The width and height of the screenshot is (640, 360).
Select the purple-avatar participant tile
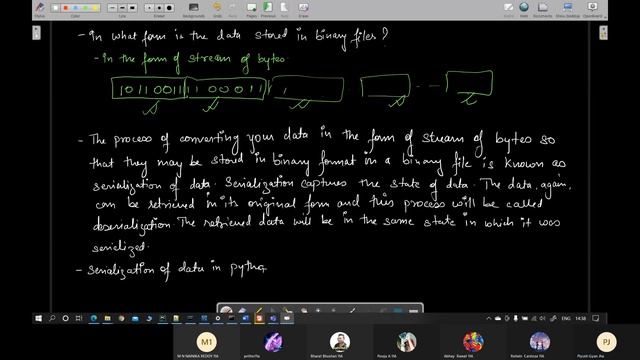click(x=273, y=342)
